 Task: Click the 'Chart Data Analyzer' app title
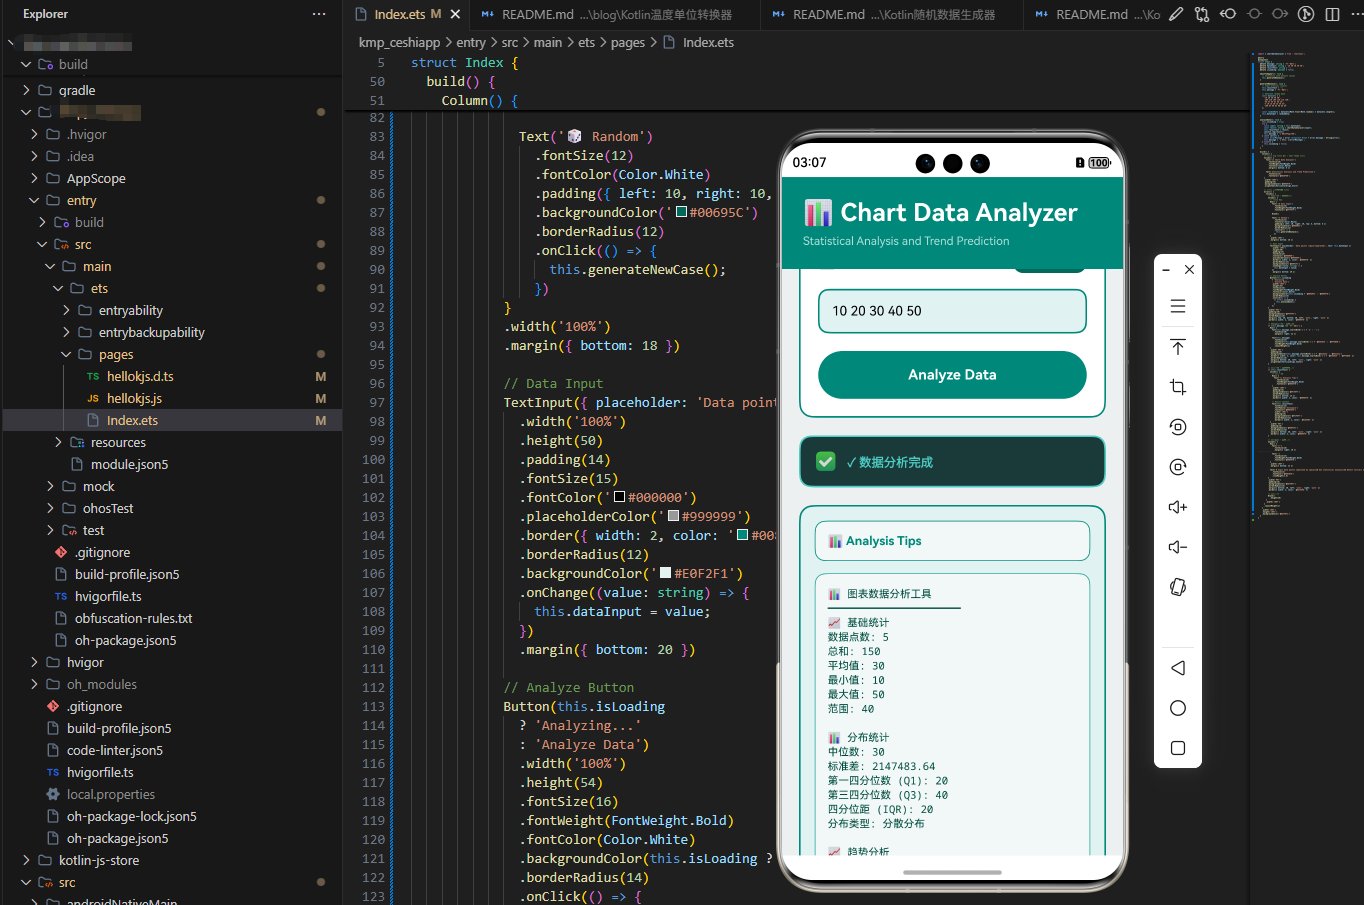tap(958, 212)
